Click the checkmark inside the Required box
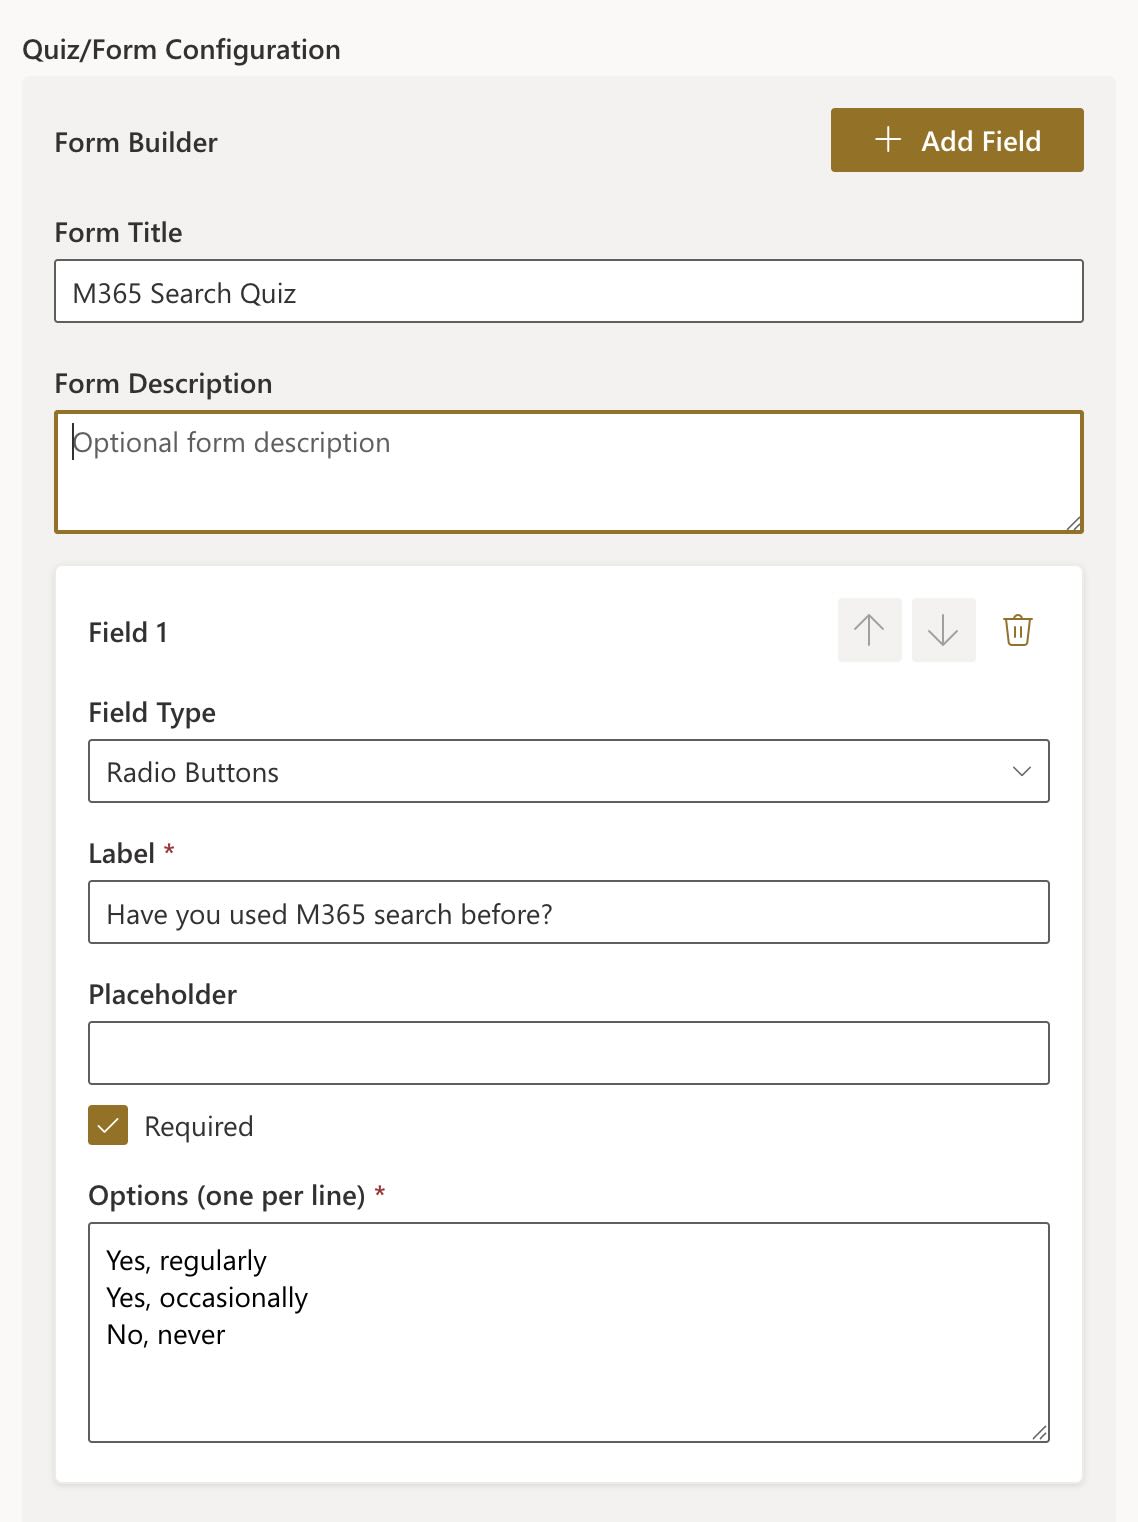 109,1126
